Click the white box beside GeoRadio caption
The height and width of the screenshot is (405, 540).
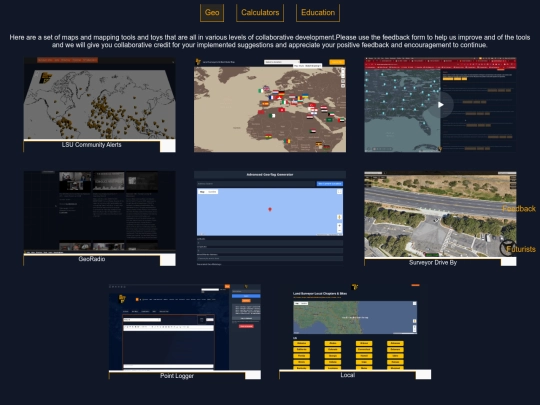pyautogui.click(x=168, y=260)
